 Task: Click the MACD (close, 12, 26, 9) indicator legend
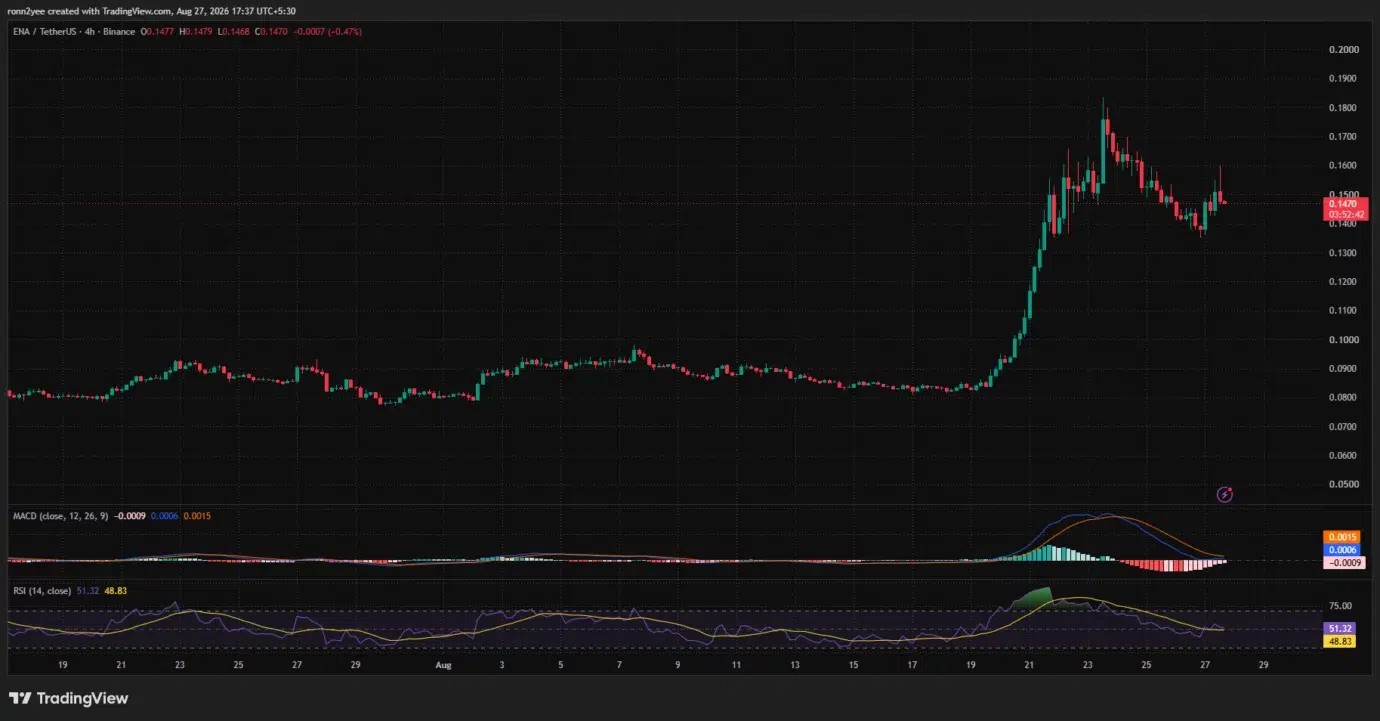click(60, 516)
